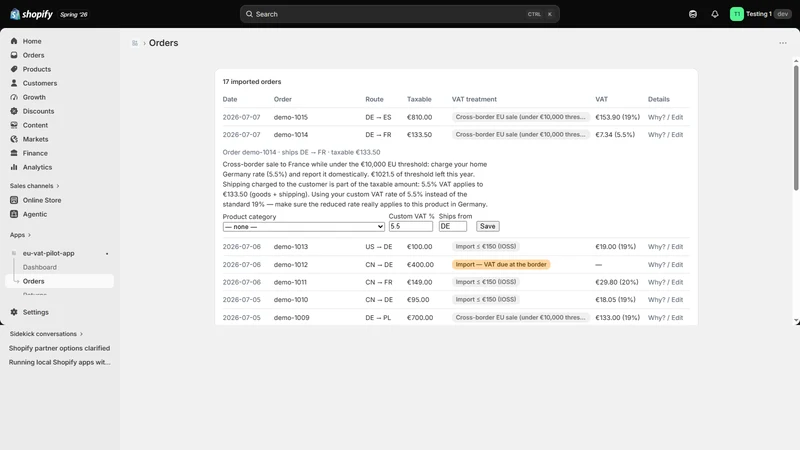Open the Product category dropdown
The height and width of the screenshot is (450, 800).
pos(304,227)
